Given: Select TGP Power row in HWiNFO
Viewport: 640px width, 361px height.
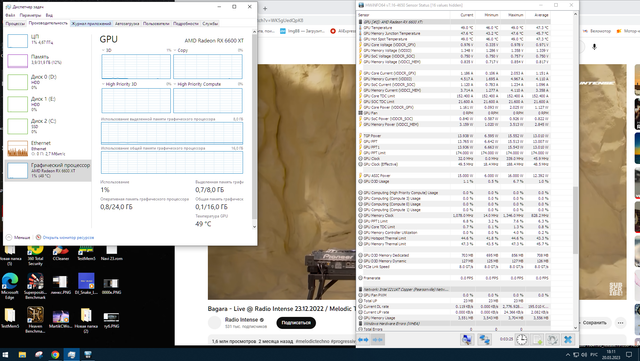Looking at the screenshot, I should coord(454,136).
